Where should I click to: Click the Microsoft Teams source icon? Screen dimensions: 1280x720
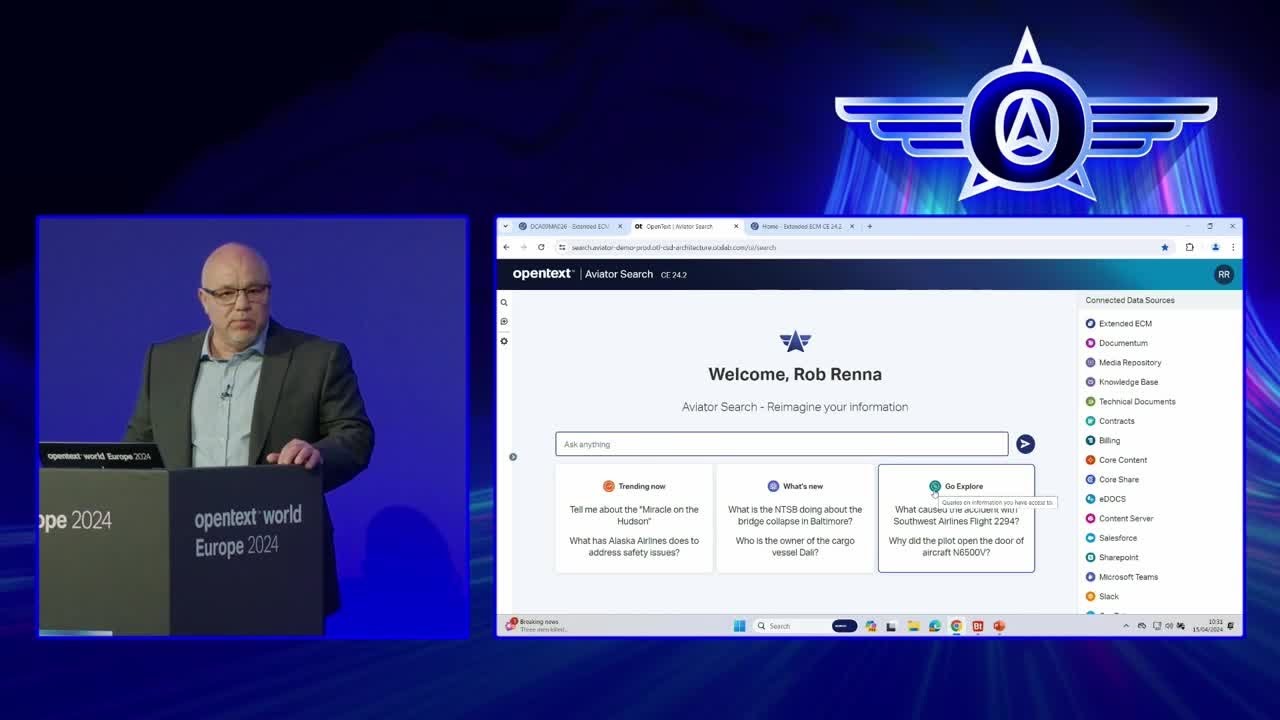(1090, 577)
